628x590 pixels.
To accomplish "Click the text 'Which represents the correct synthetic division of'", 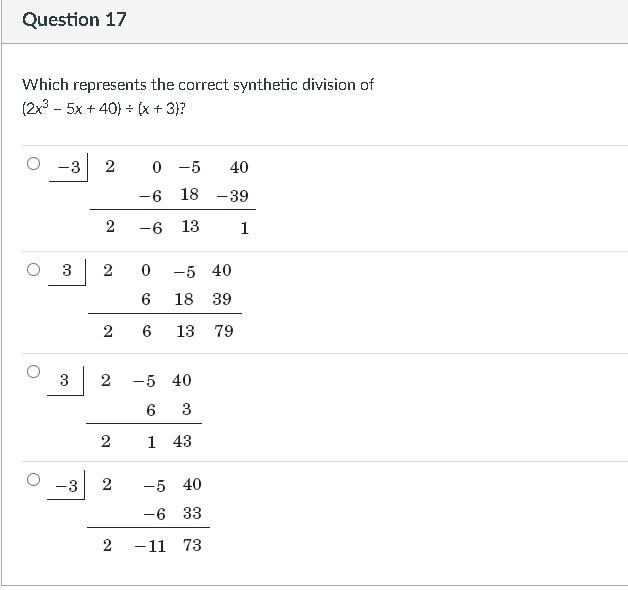I will 198,85.
